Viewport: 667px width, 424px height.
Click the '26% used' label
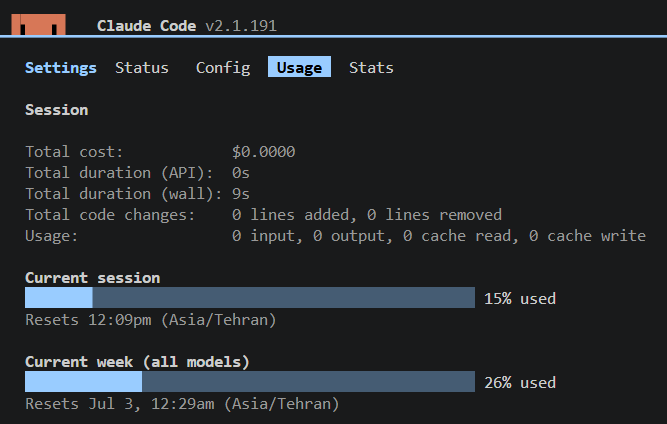point(520,383)
